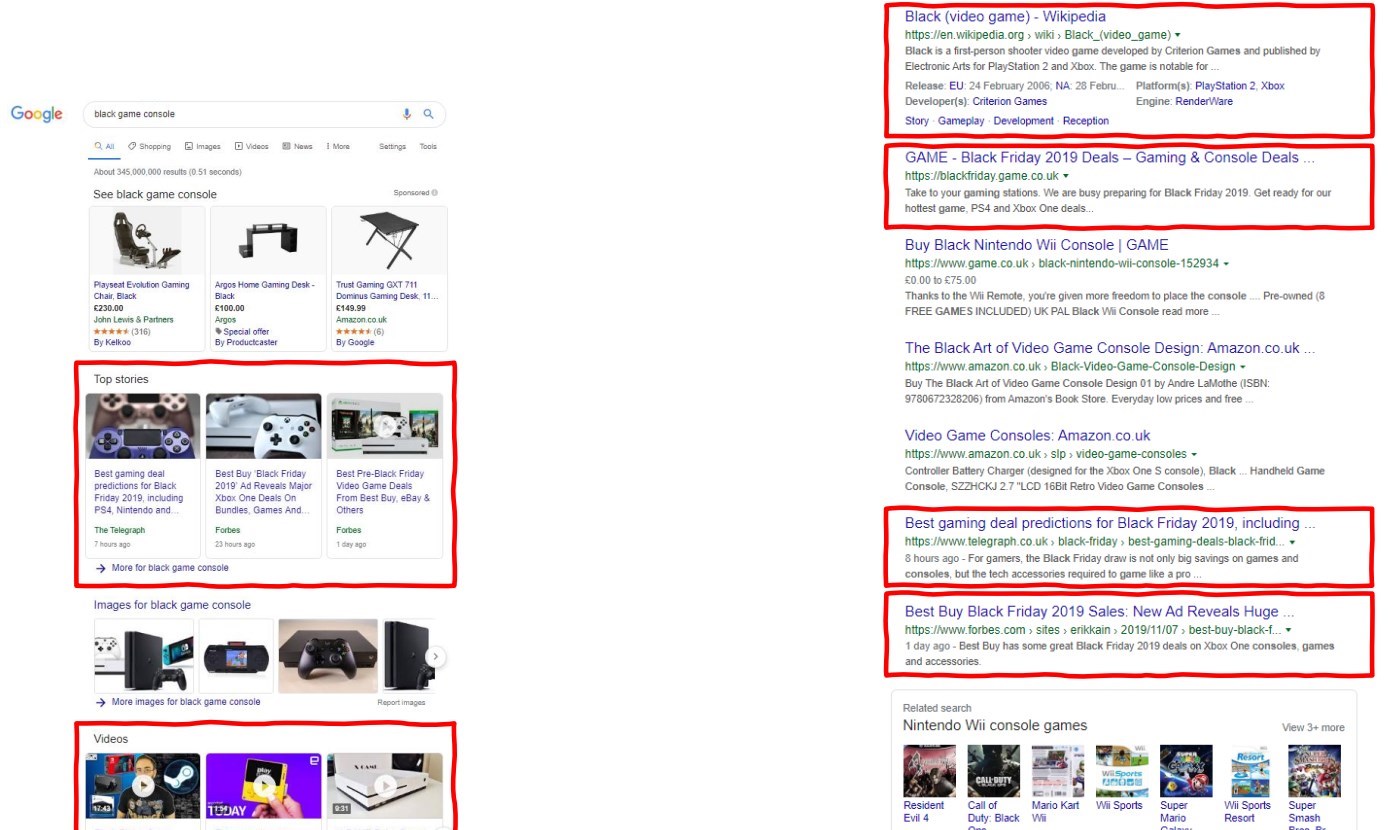Select the Super Smash Bros related game
The width and height of the screenshot is (1391, 830).
click(1314, 786)
